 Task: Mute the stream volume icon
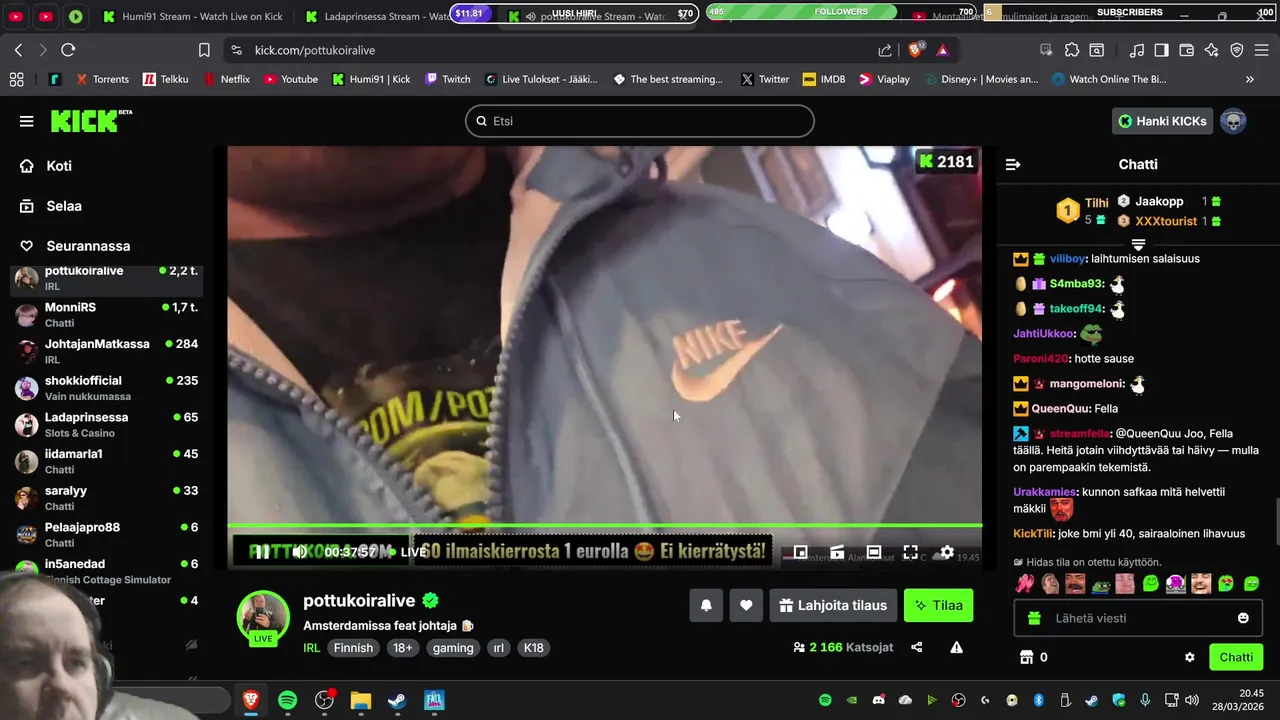click(x=299, y=552)
